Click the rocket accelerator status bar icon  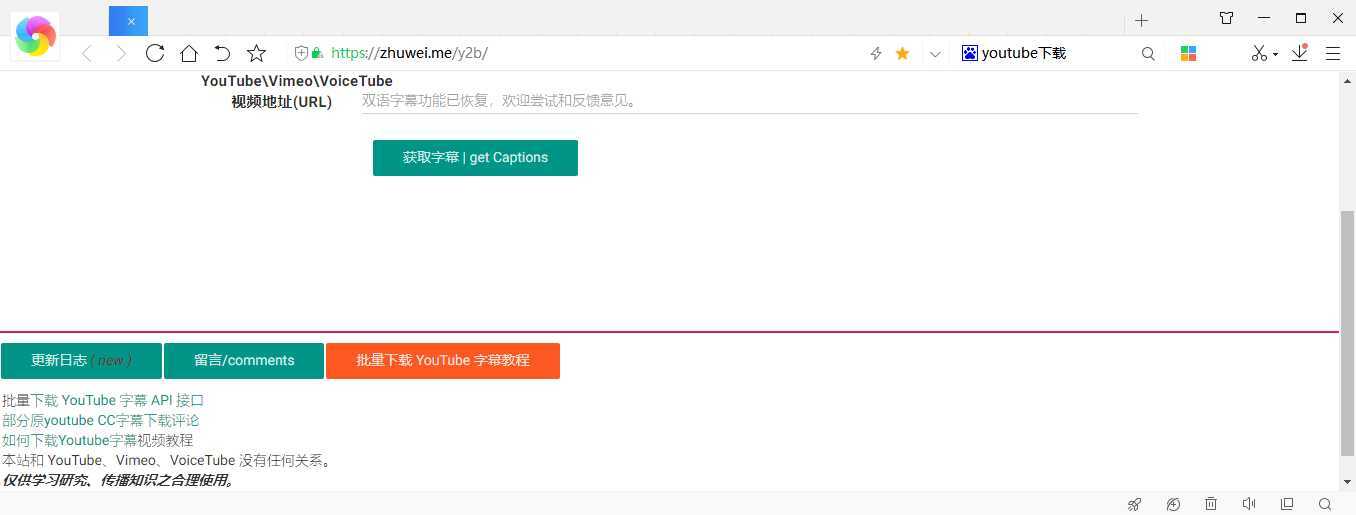pyautogui.click(x=1135, y=504)
